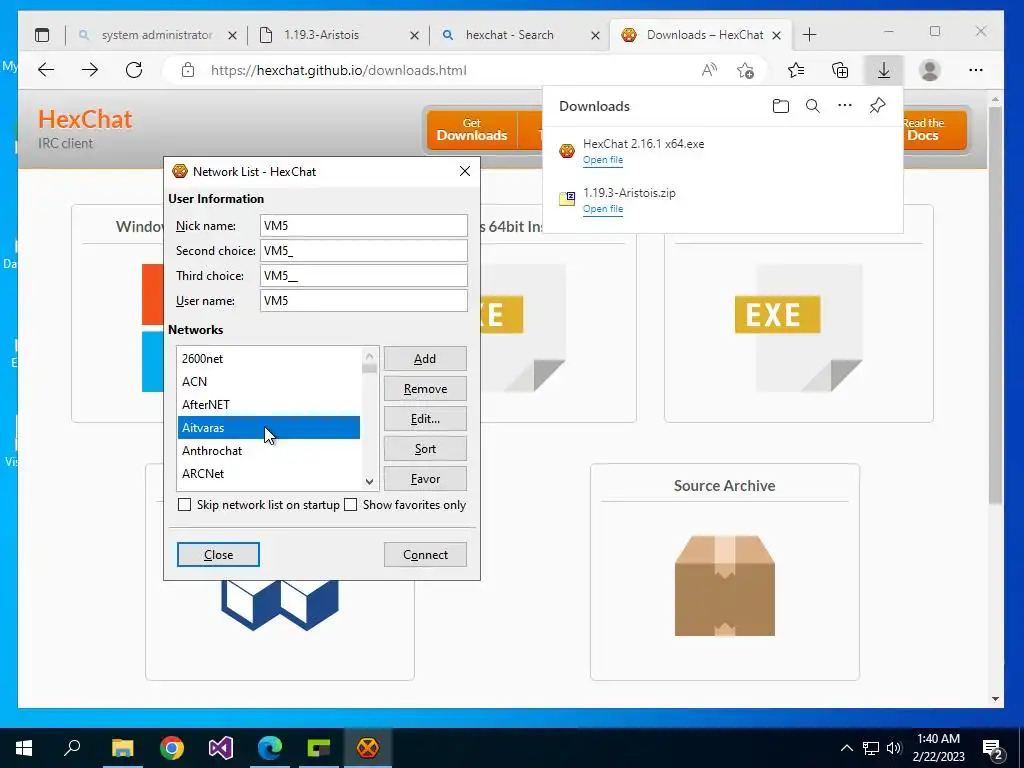The width and height of the screenshot is (1024, 768).
Task: Open file link for HexChat 2.16.1 x64.exe
Action: [x=603, y=160]
